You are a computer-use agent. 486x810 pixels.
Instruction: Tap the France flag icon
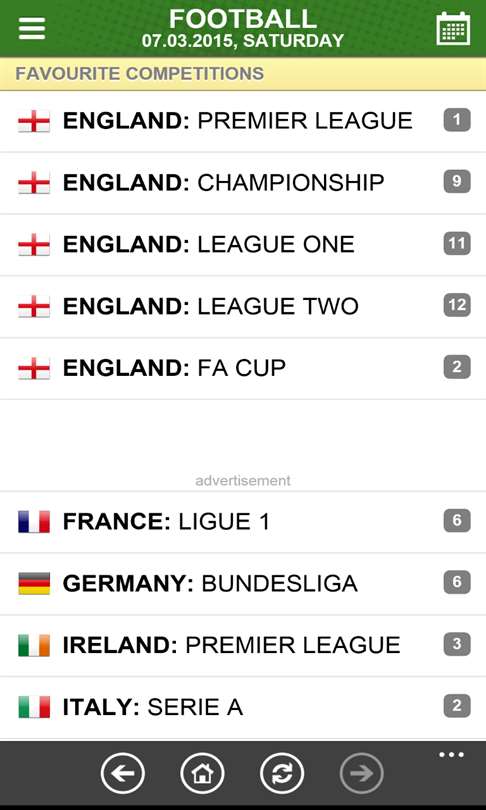pos(34,522)
